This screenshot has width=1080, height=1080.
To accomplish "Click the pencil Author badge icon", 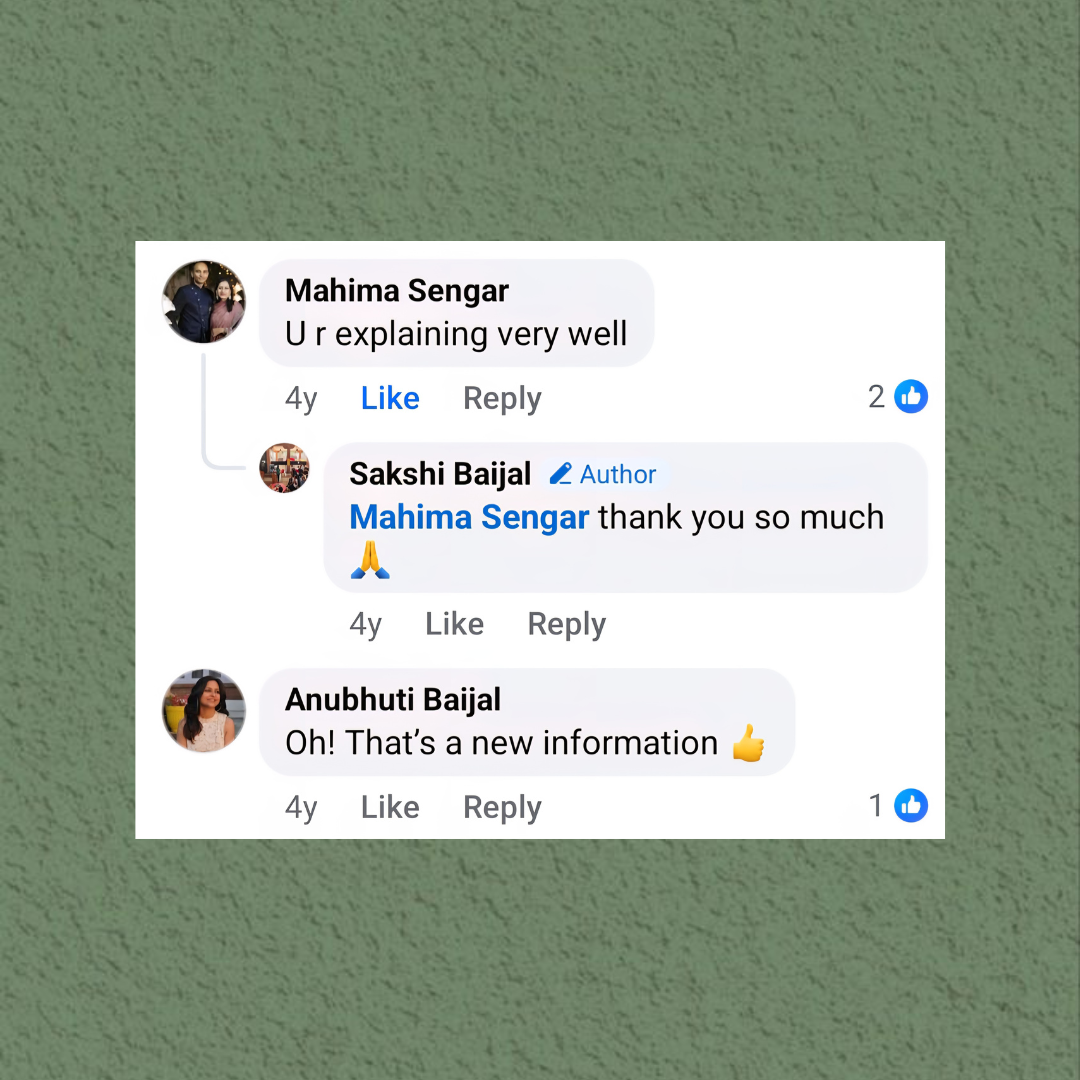I will coord(561,474).
